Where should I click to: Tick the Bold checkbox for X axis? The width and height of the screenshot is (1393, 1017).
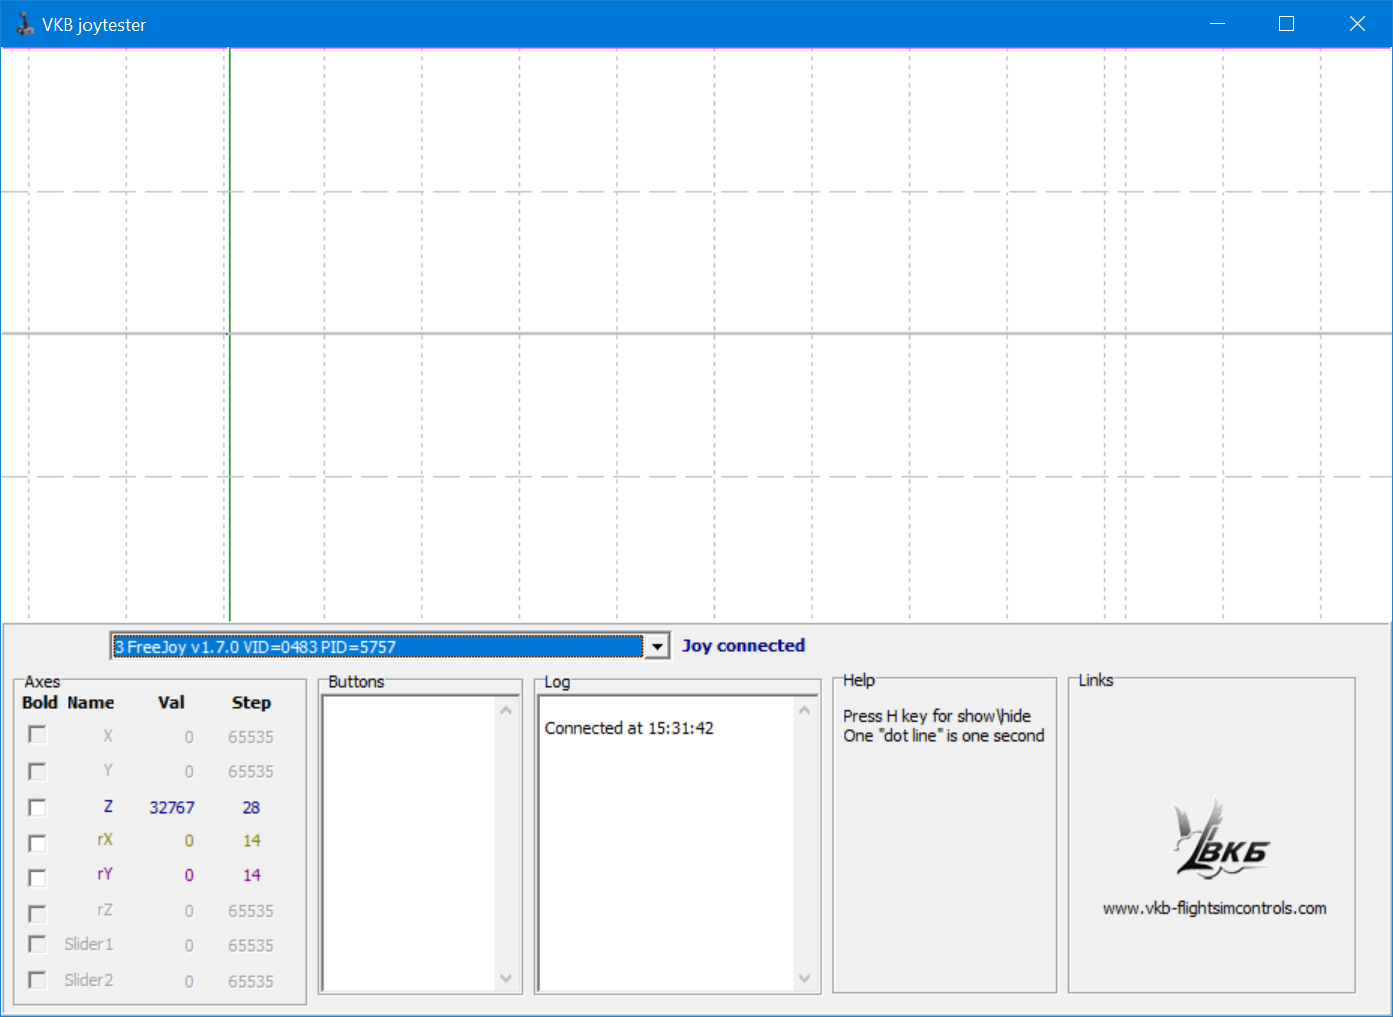click(x=37, y=735)
